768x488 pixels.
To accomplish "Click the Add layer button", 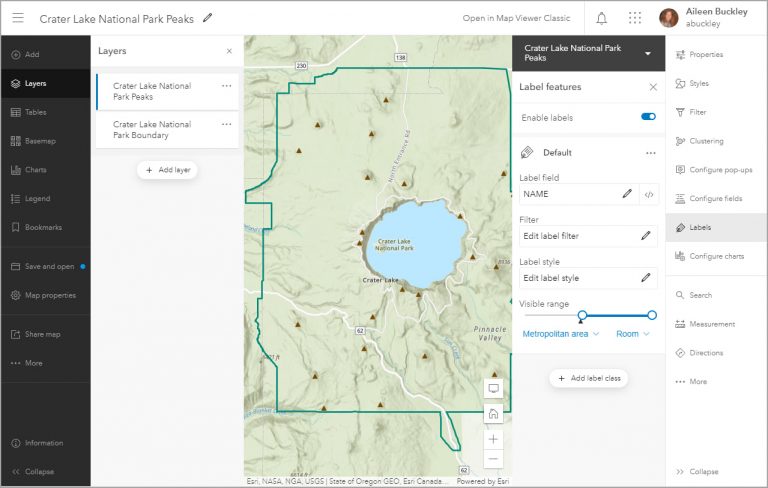I will 167,170.
